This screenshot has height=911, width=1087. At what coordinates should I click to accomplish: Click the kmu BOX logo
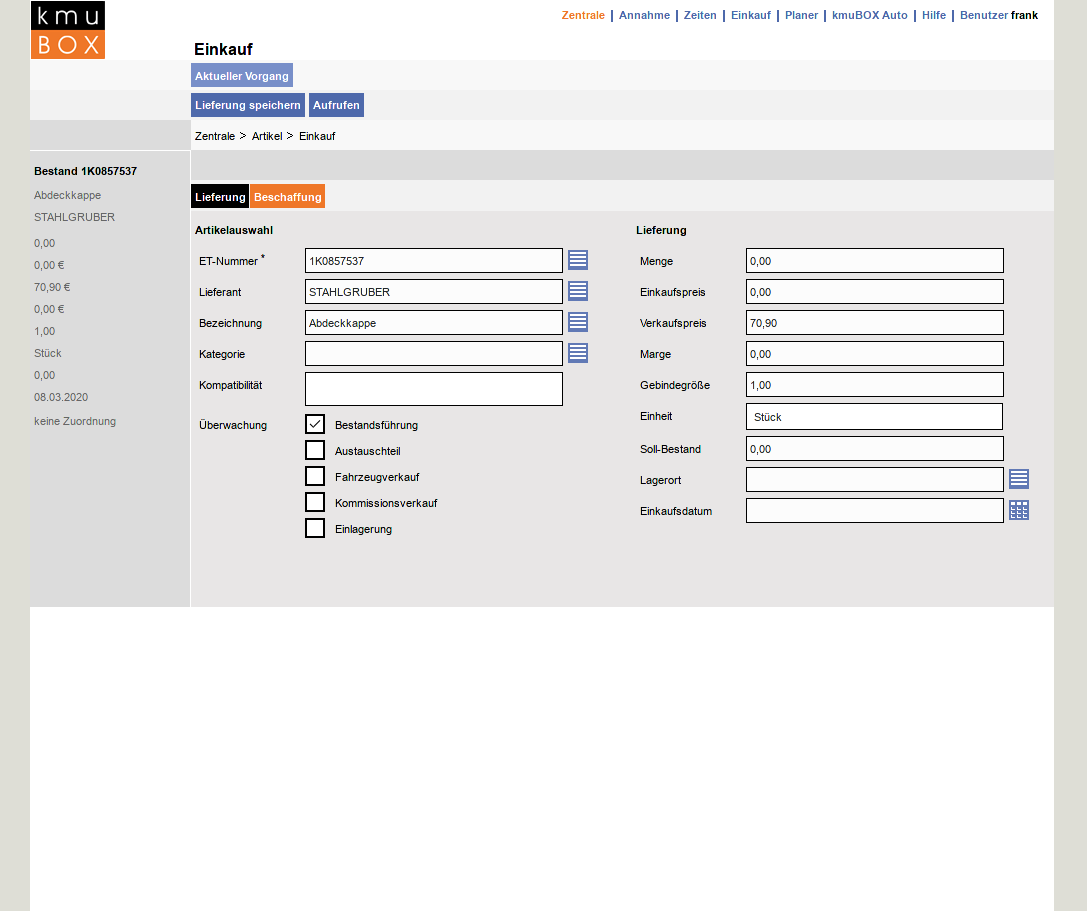[x=68, y=30]
